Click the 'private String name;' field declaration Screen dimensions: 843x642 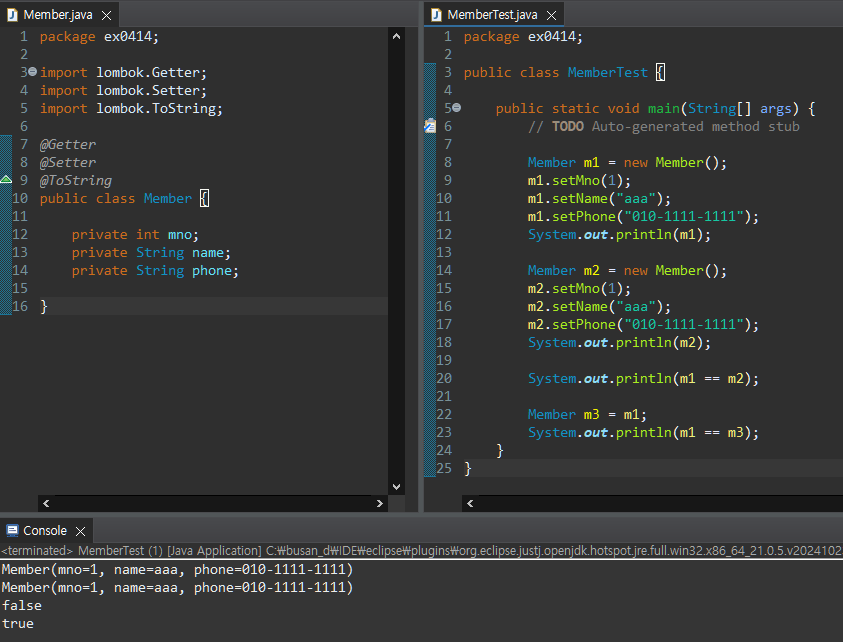(x=152, y=253)
